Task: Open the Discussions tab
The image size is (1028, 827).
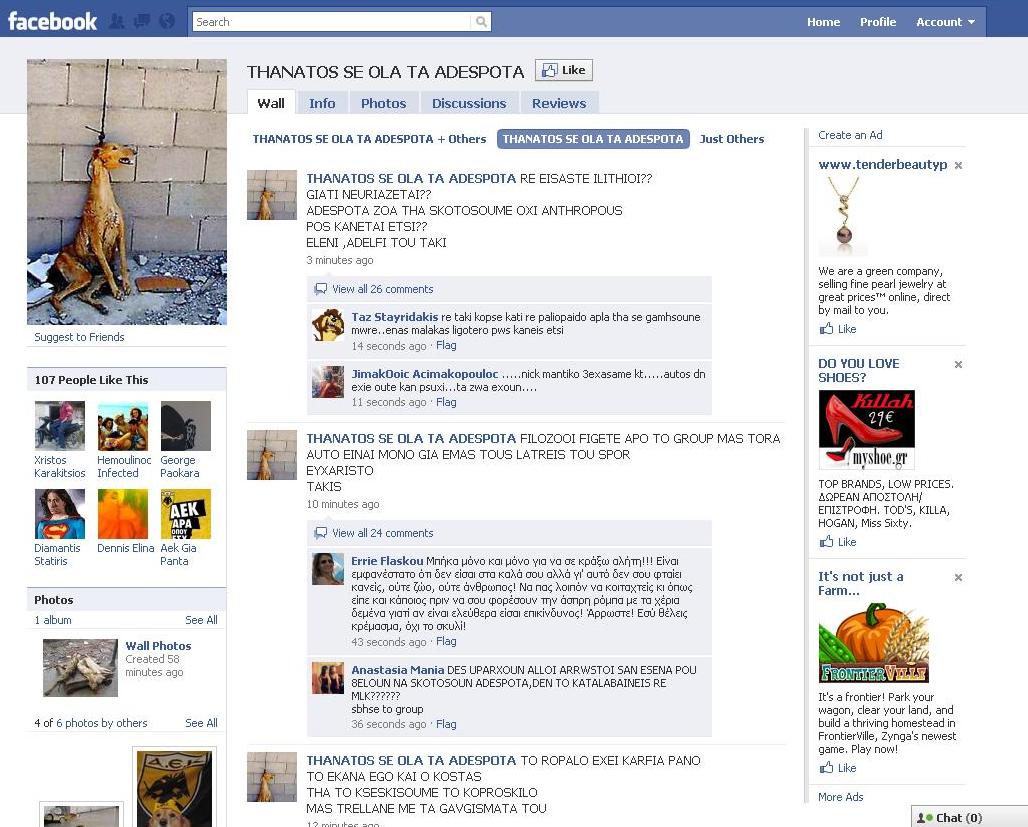Action: click(x=469, y=103)
